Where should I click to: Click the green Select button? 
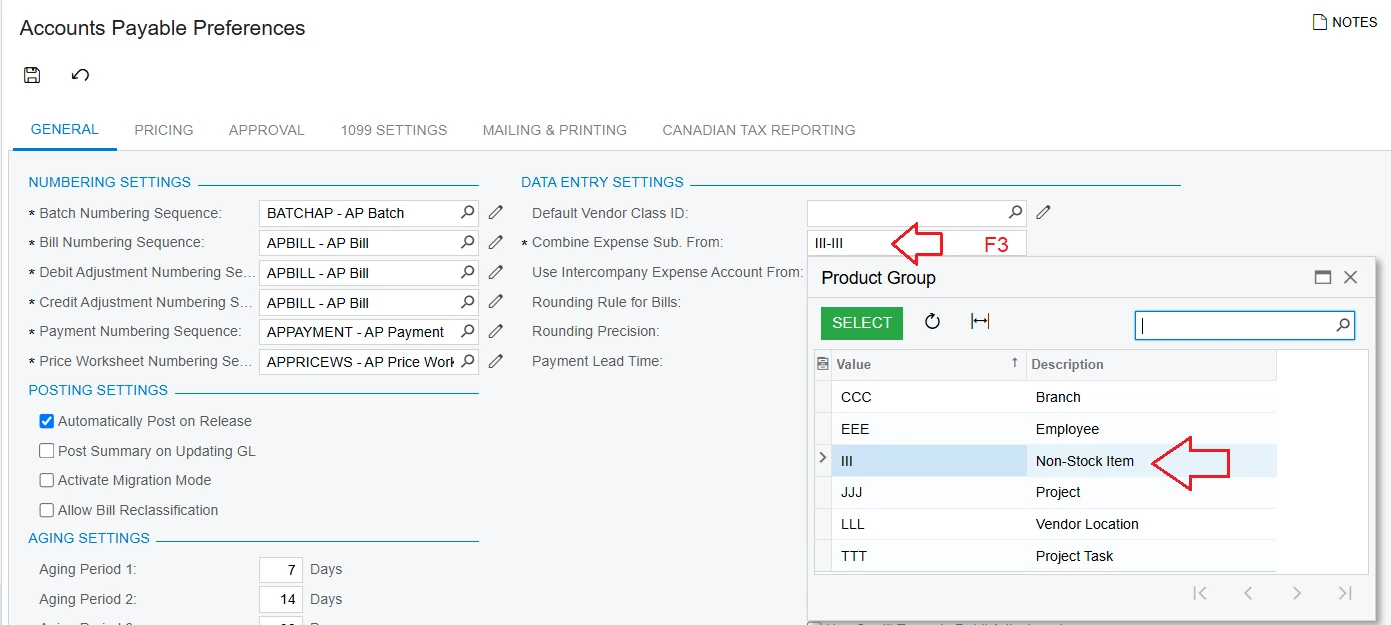click(x=862, y=323)
